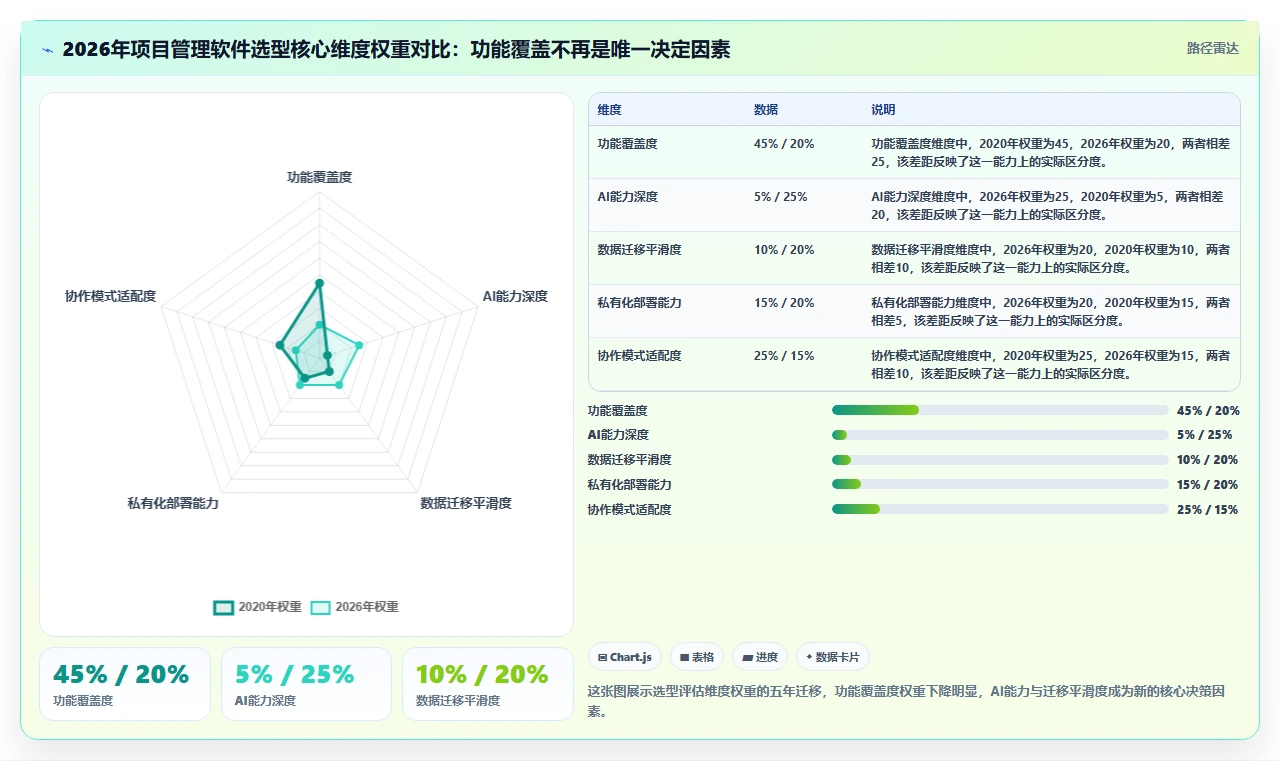Click the 2026年权重 legend color box
Image resolution: width=1280 pixels, height=761 pixels.
pyautogui.click(x=321, y=607)
